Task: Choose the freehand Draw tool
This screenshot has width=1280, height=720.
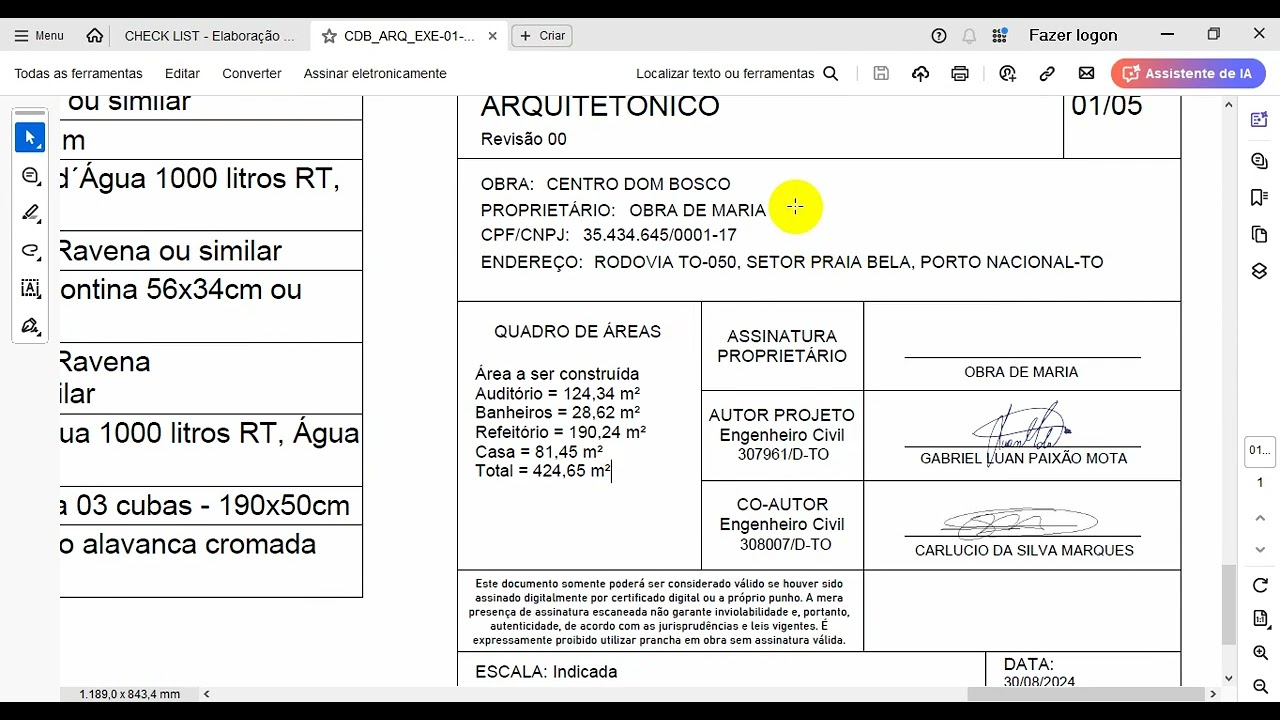Action: 30,251
